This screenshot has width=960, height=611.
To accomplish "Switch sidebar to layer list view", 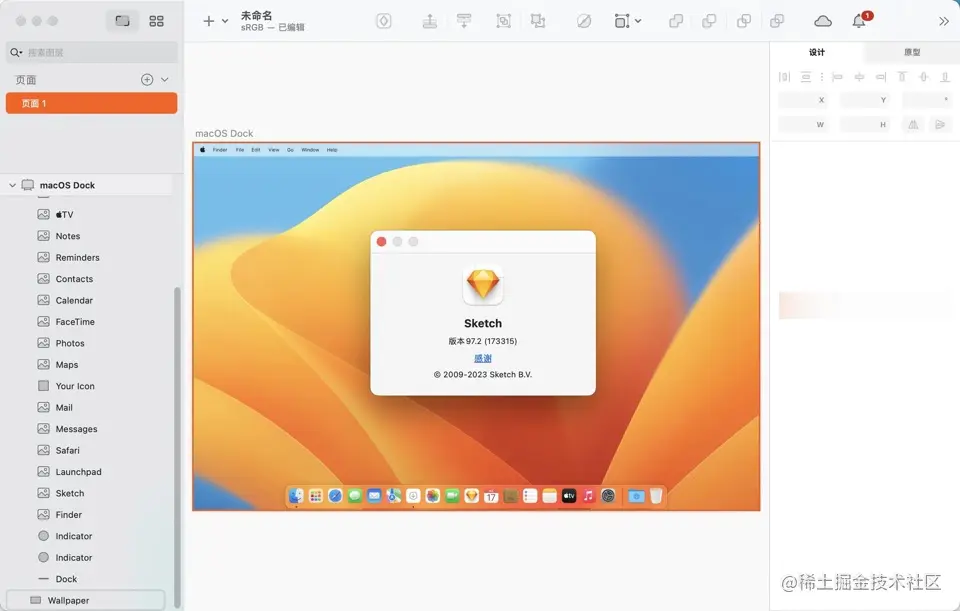I will 122,21.
